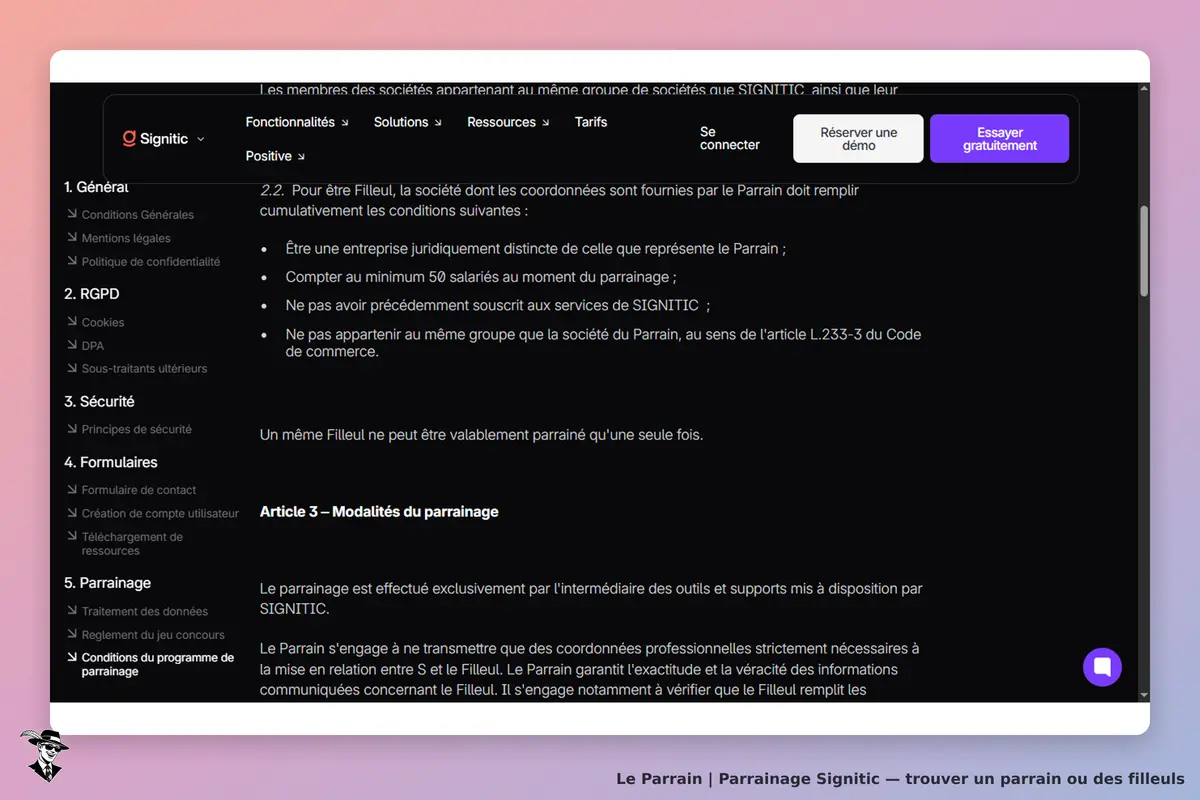
Task: Click arrow icon beside Principes de sécurité
Action: (x=72, y=429)
